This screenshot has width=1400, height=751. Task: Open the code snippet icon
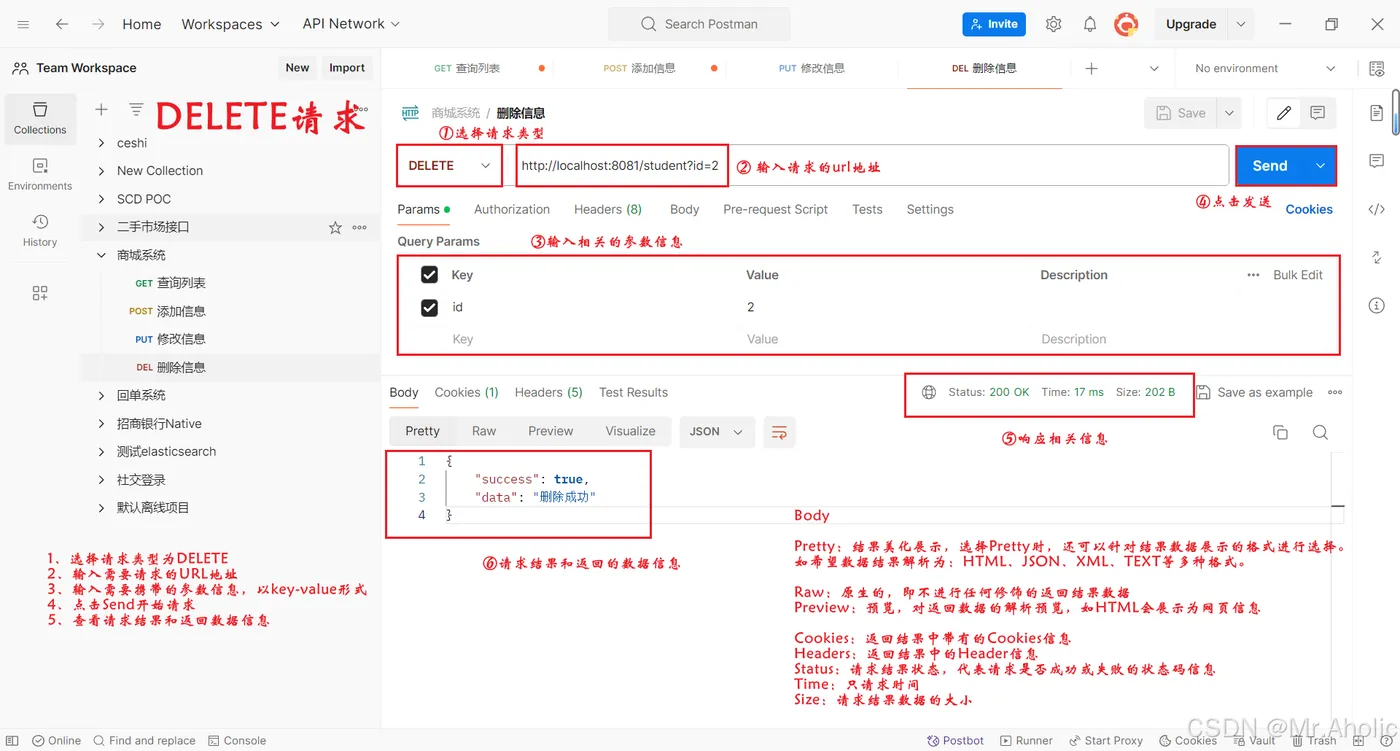point(1377,209)
